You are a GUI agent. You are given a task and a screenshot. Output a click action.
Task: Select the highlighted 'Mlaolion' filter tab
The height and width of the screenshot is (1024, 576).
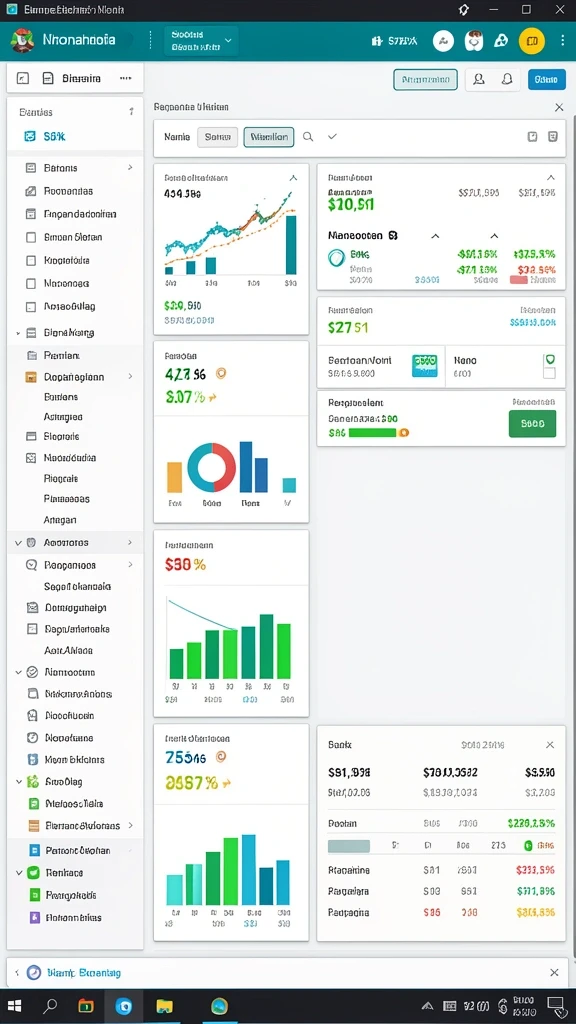(269, 137)
